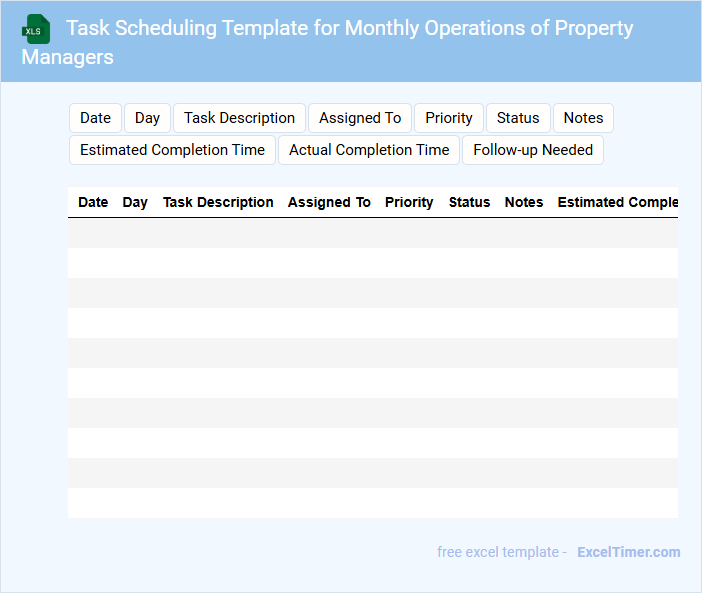Select the Date tag button

[x=95, y=118]
